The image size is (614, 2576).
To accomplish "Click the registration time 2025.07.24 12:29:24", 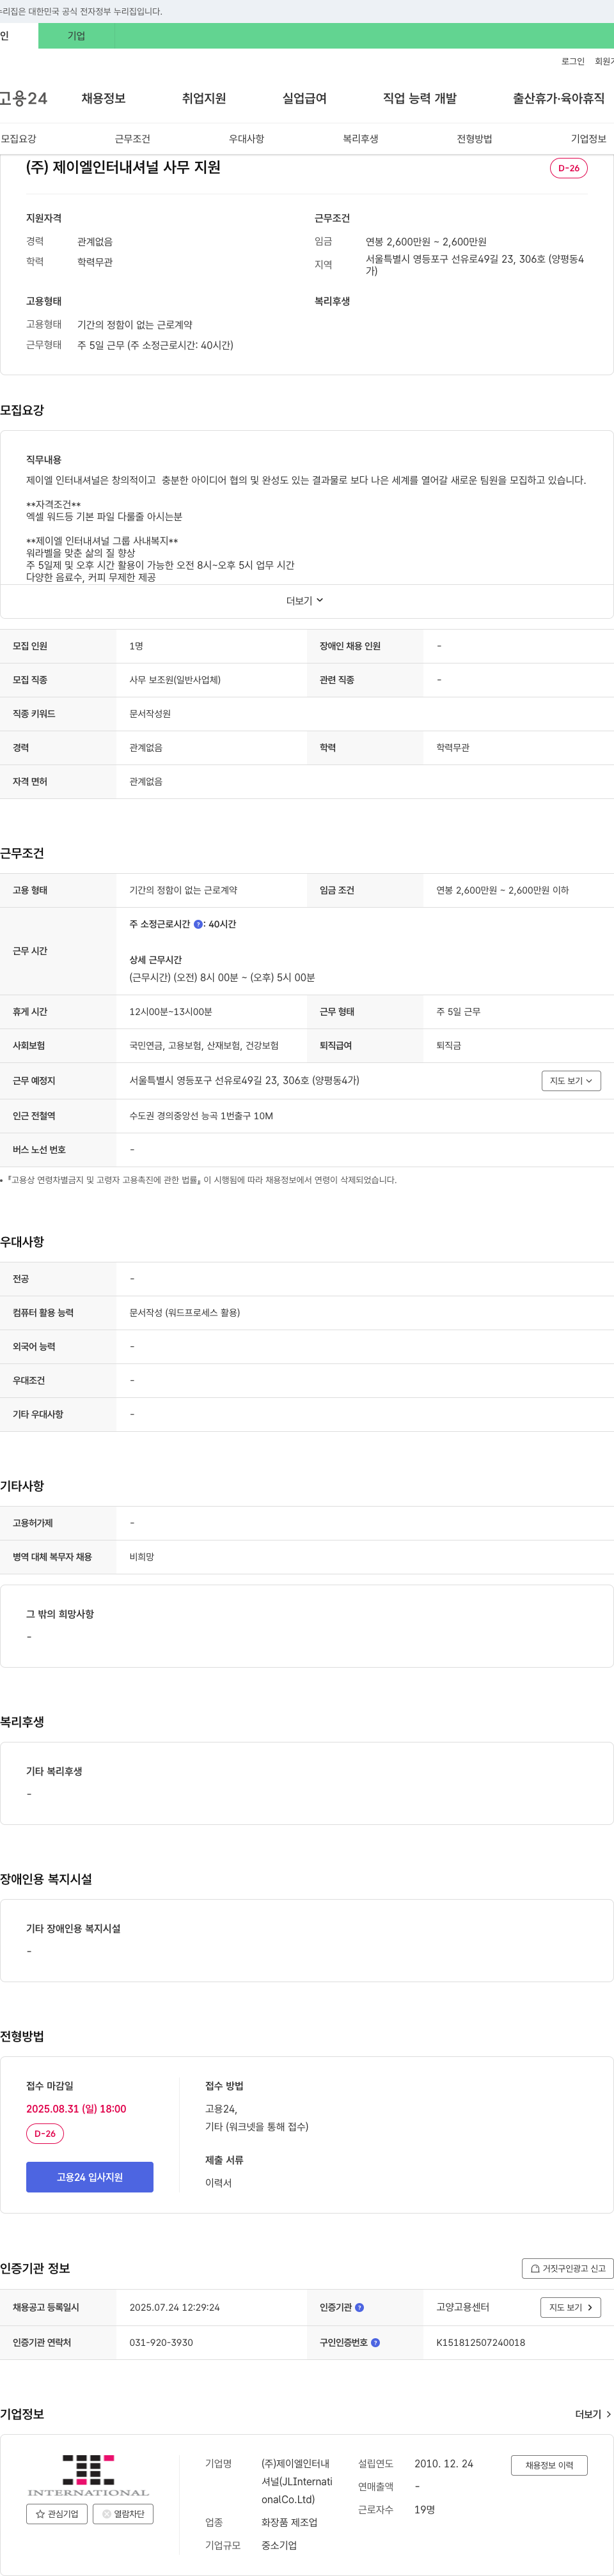I will pyautogui.click(x=174, y=2307).
